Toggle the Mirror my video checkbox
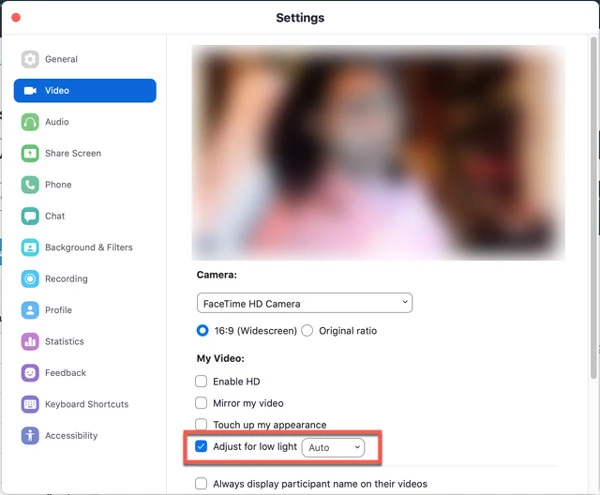Screen dimensions: 600x495 point(202,403)
